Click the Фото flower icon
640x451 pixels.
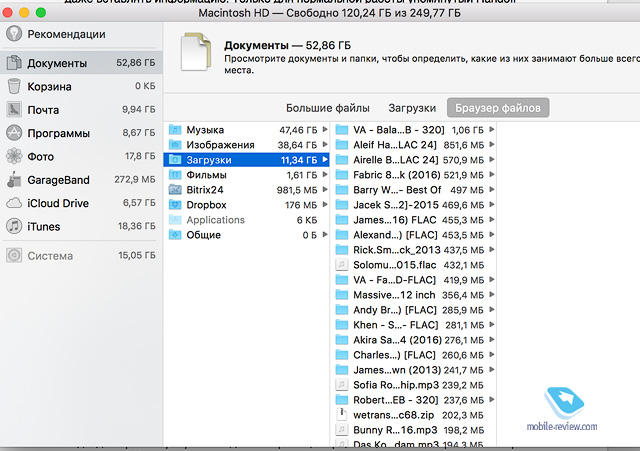[x=14, y=156]
